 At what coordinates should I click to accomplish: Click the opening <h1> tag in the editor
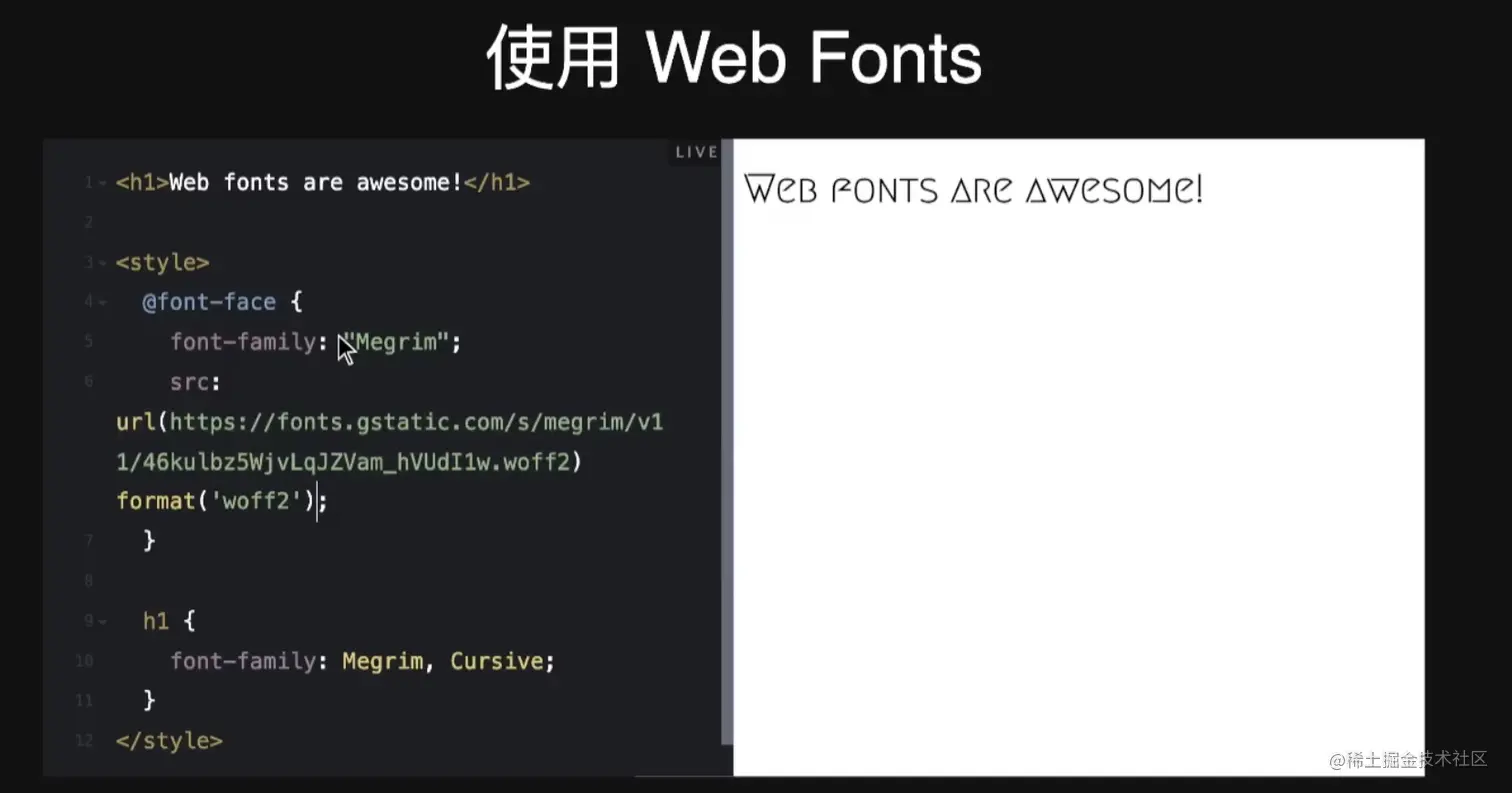tap(143, 183)
